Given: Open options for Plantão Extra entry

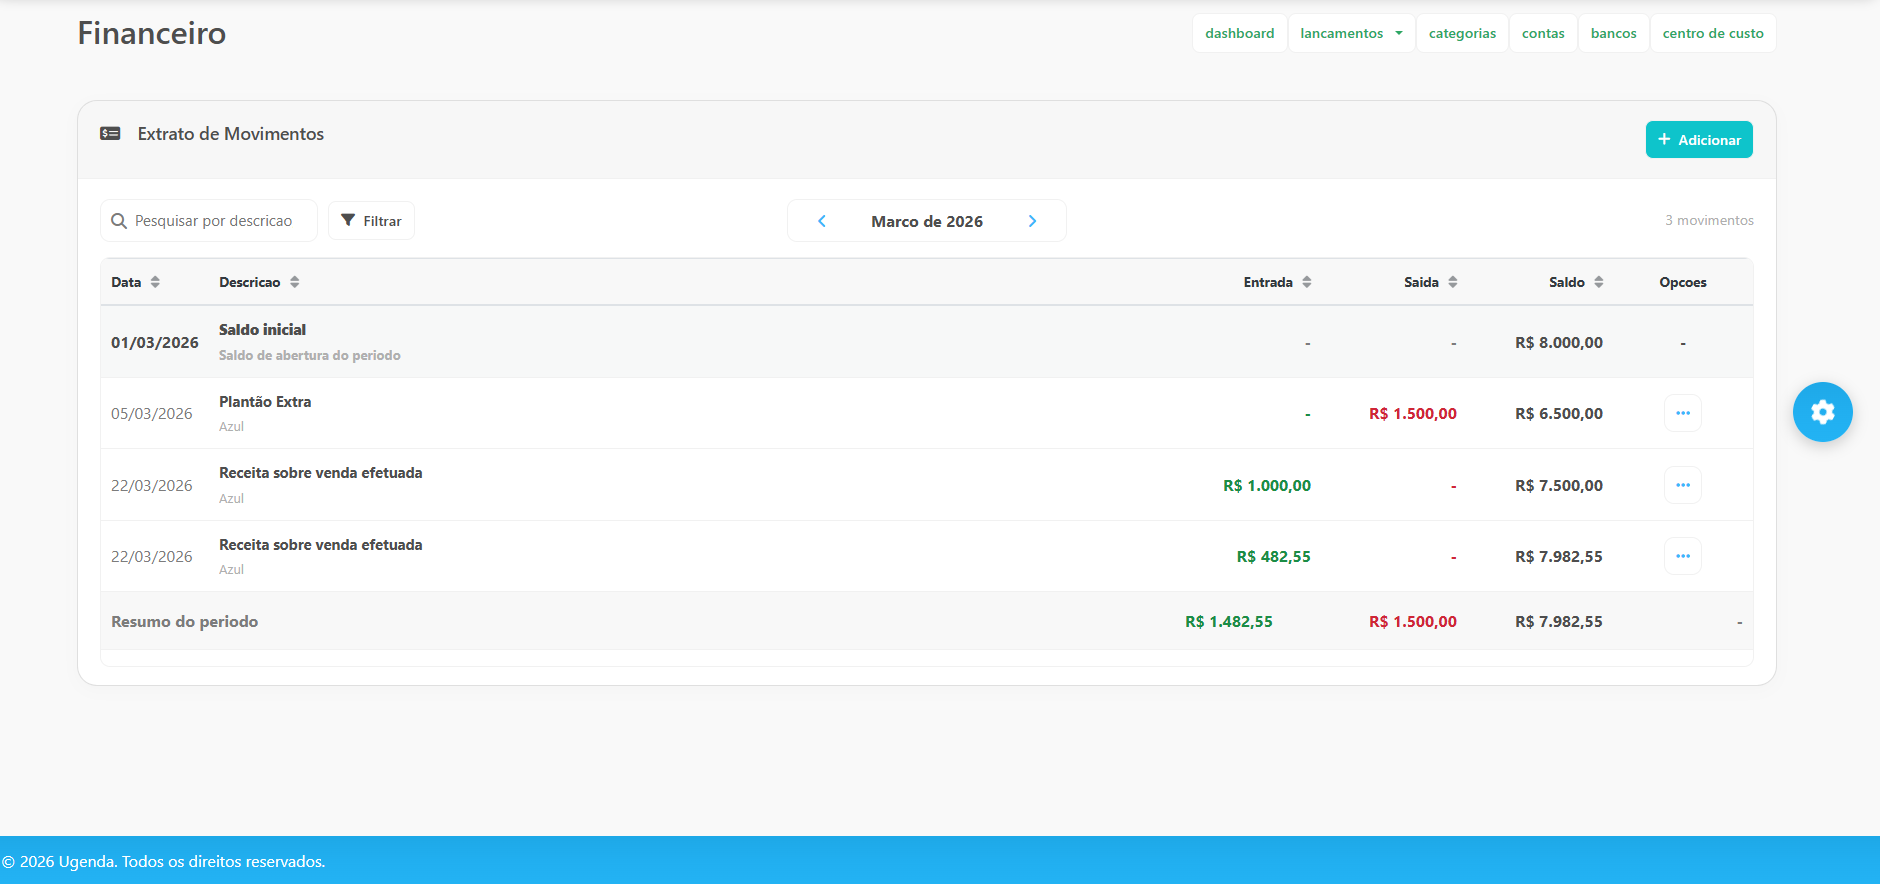Looking at the screenshot, I should [1682, 413].
